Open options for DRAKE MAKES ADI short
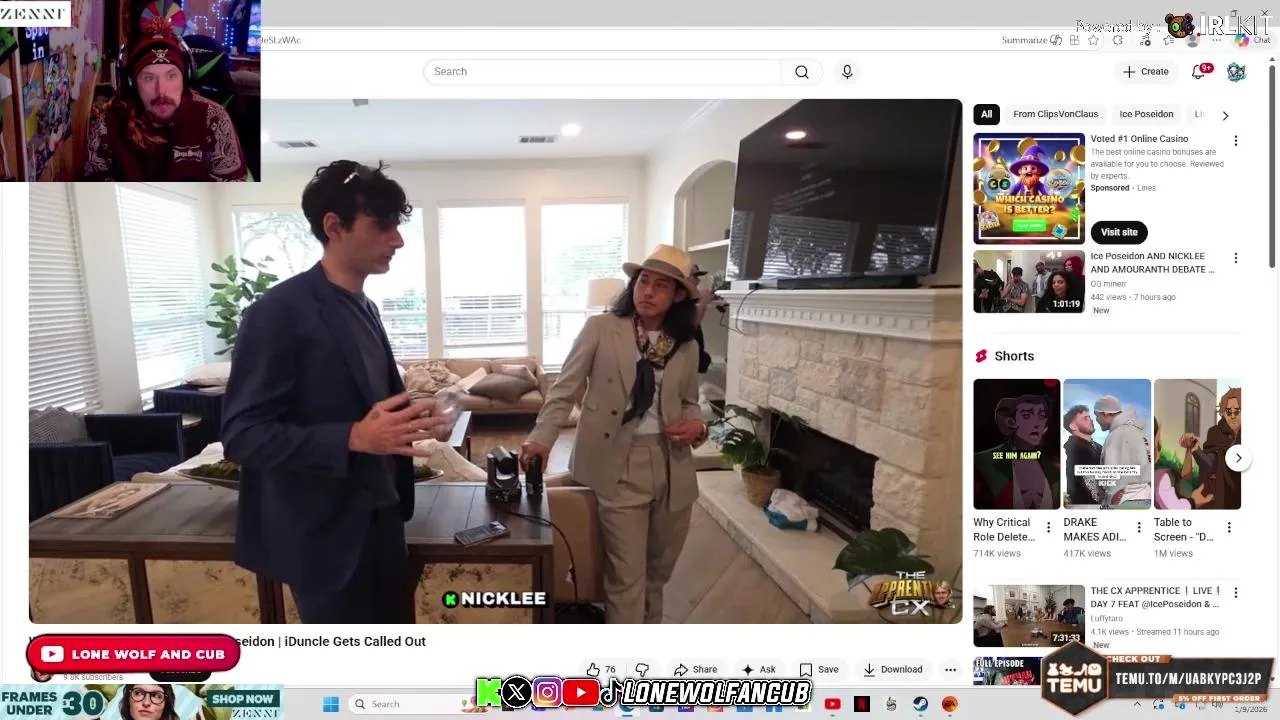This screenshot has width=1280, height=720. pos(1138,527)
